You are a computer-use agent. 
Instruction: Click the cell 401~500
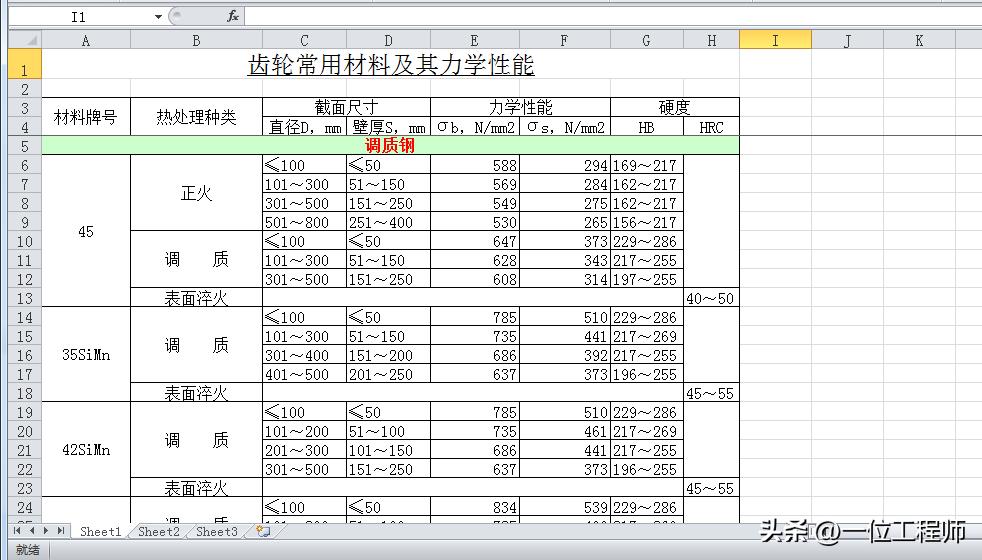[304, 375]
